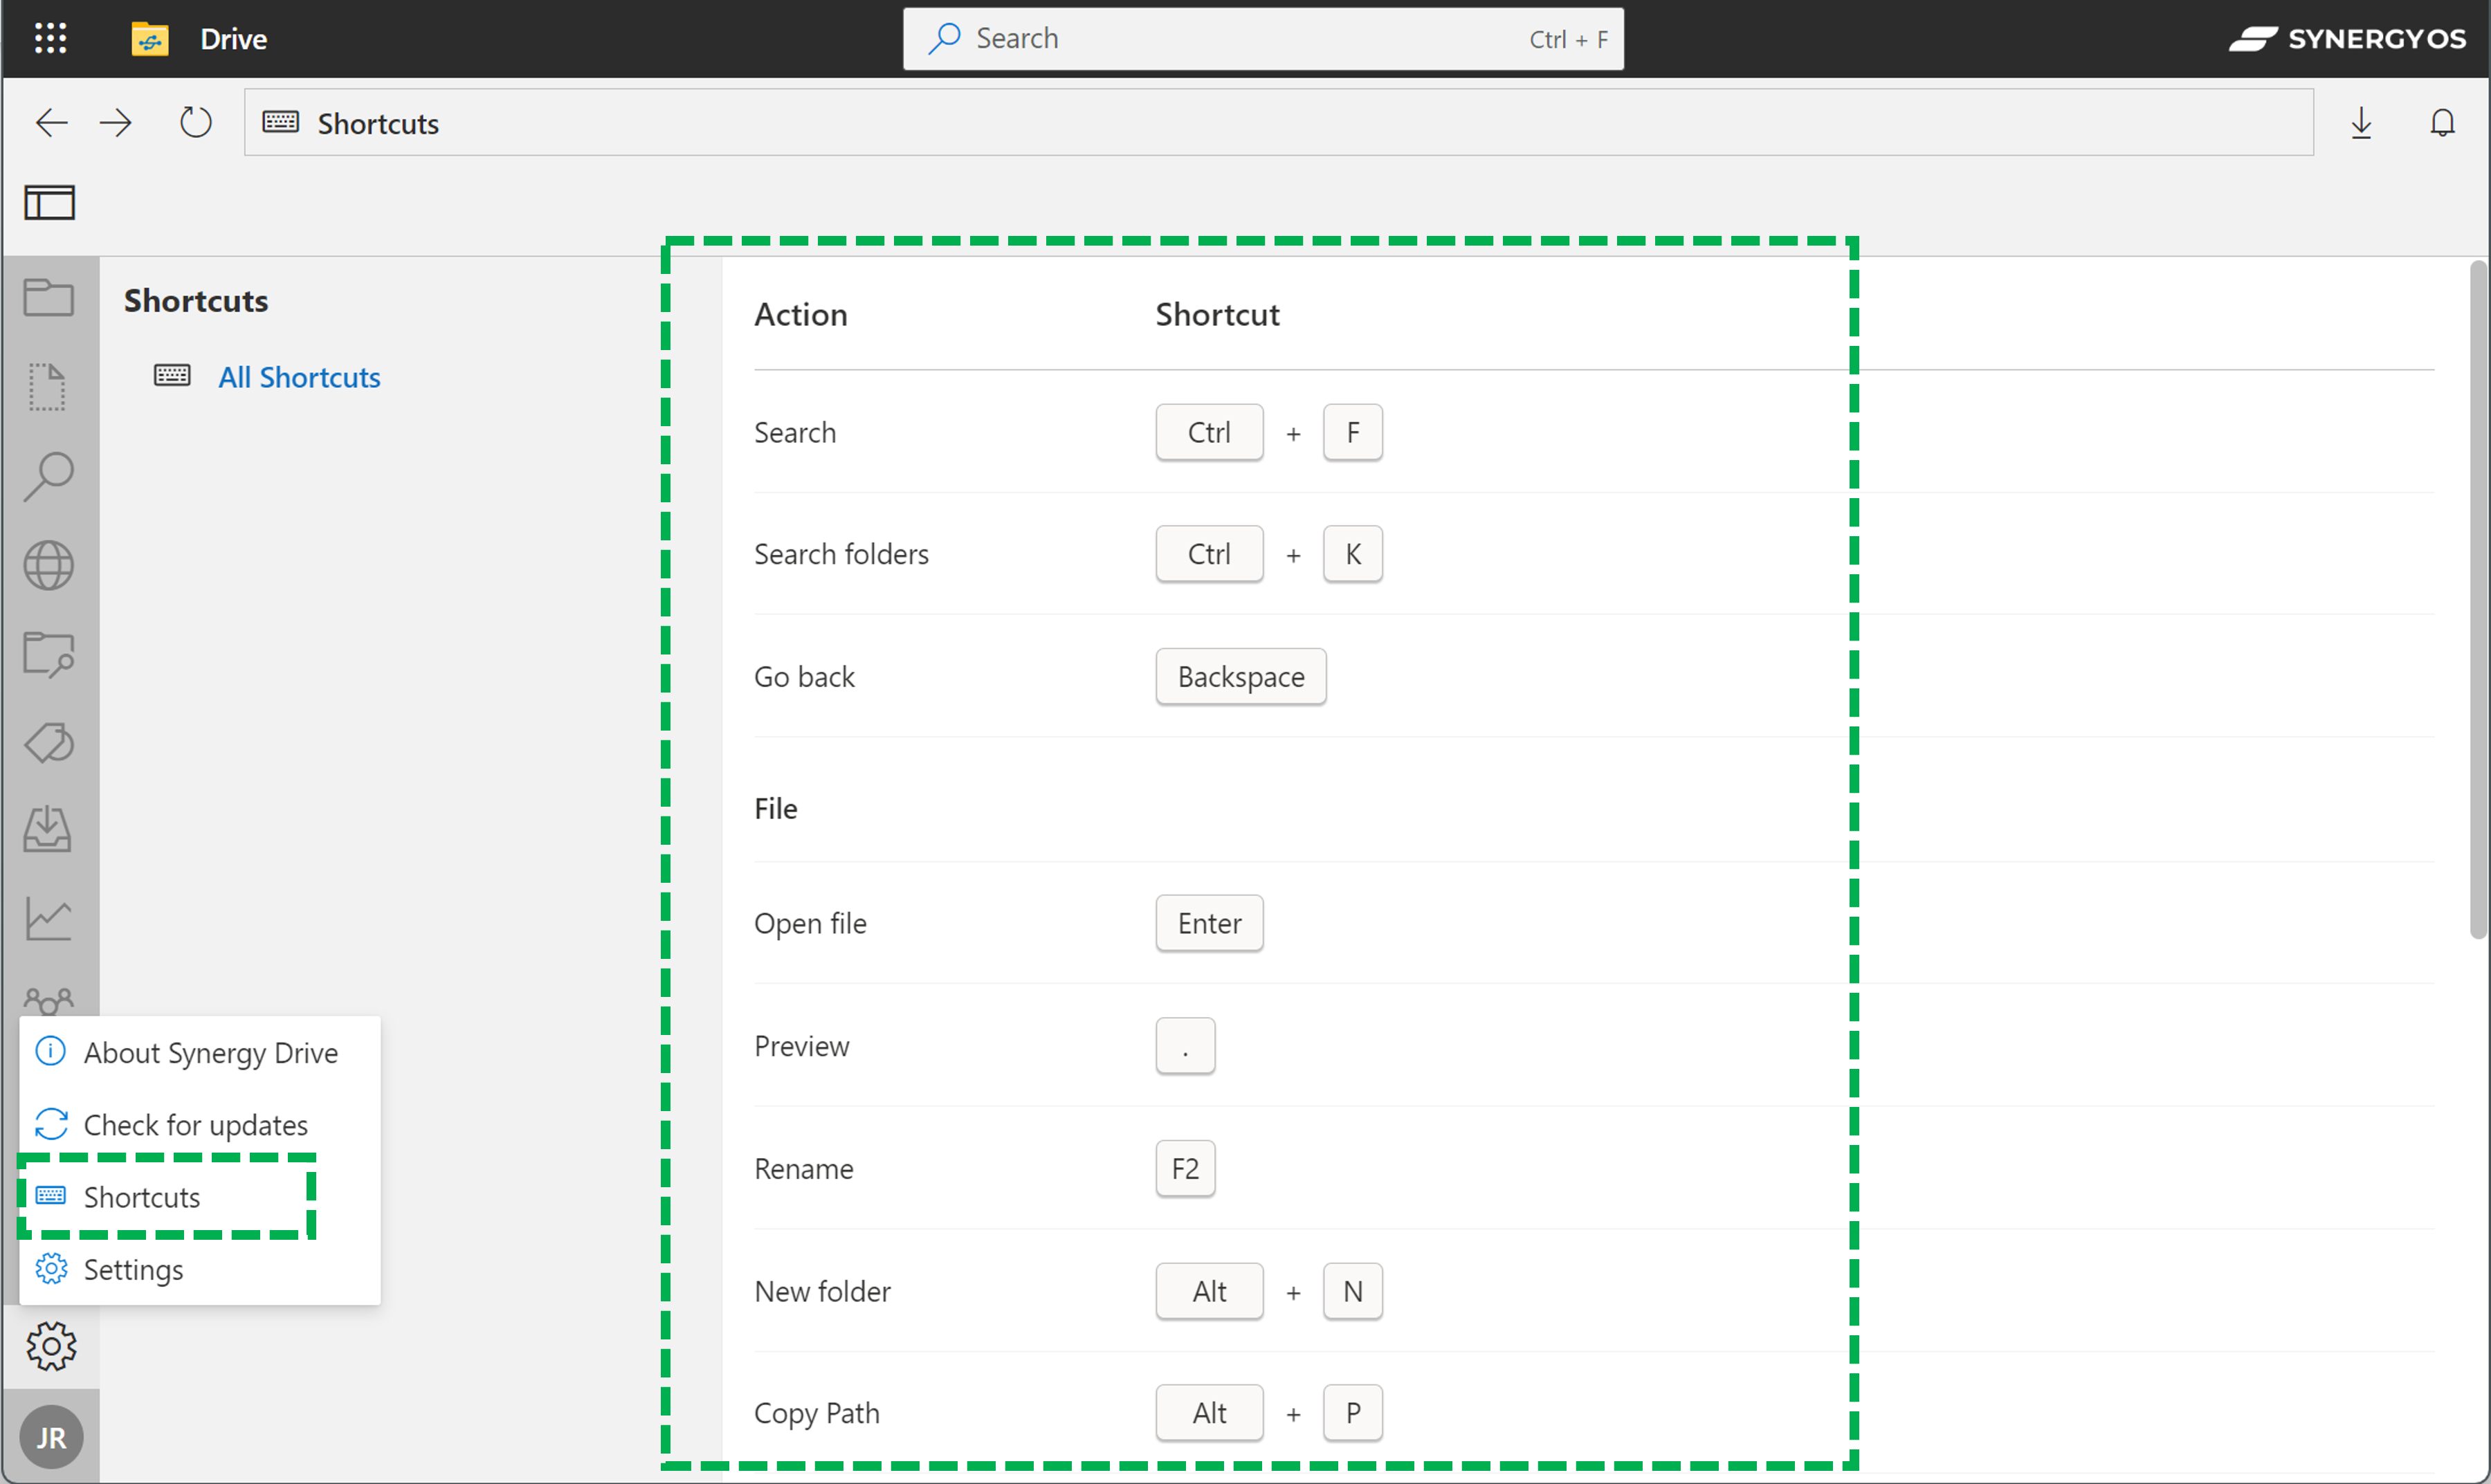
Task: Click the N key in New folder row
Action: click(1352, 1291)
